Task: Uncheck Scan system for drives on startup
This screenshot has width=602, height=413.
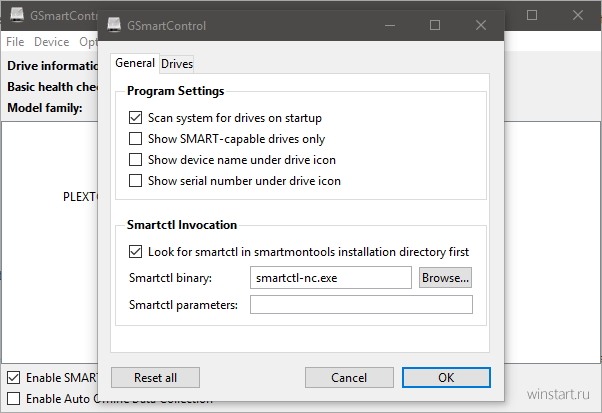Action: (x=136, y=117)
